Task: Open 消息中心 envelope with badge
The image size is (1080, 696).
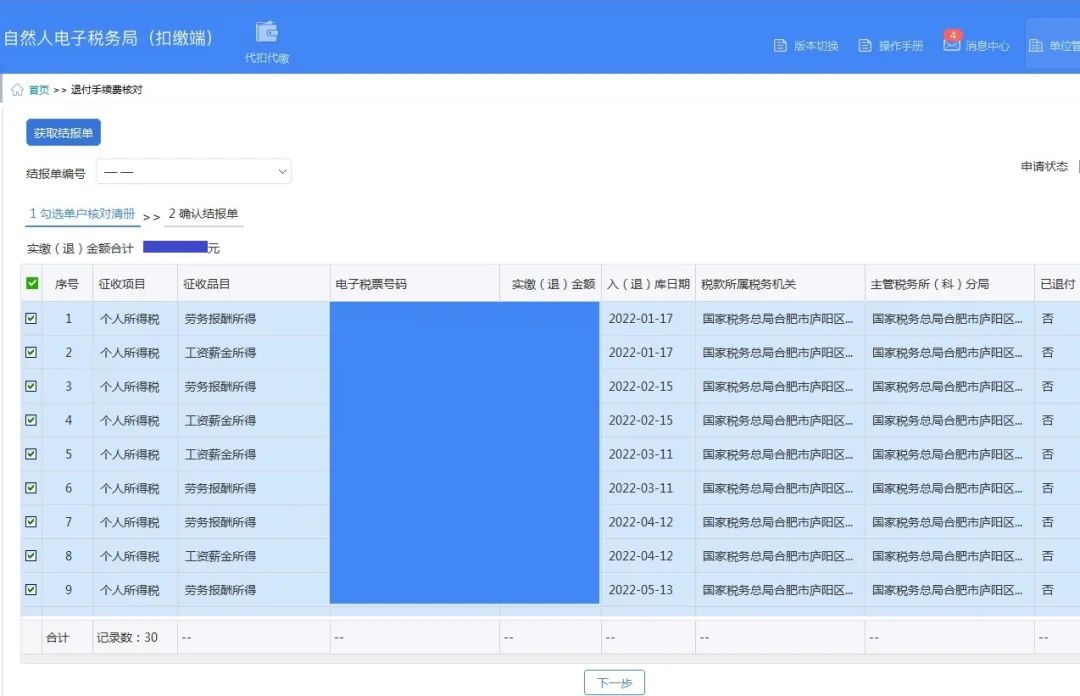Action: tap(951, 44)
